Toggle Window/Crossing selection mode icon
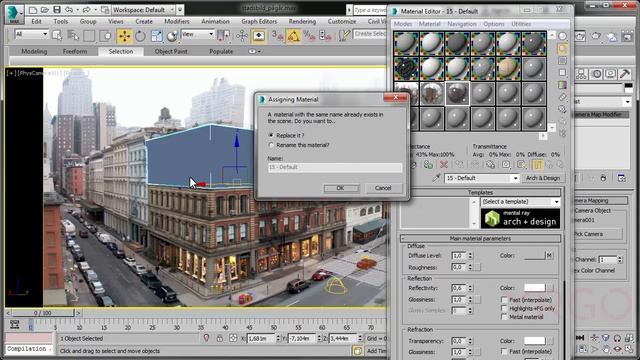 (x=105, y=36)
